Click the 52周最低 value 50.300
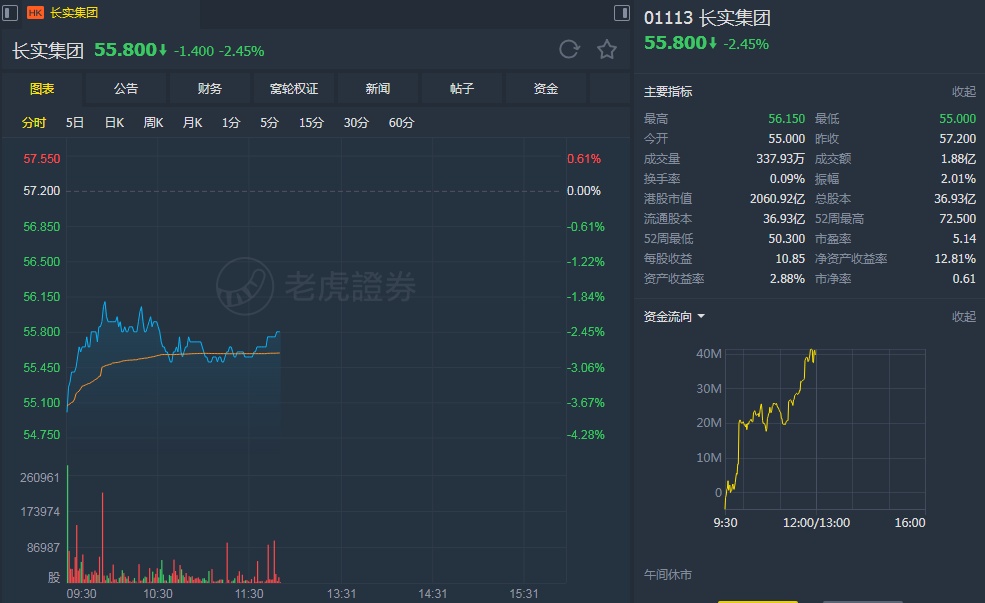Screen dimensions: 985x603 point(786,239)
